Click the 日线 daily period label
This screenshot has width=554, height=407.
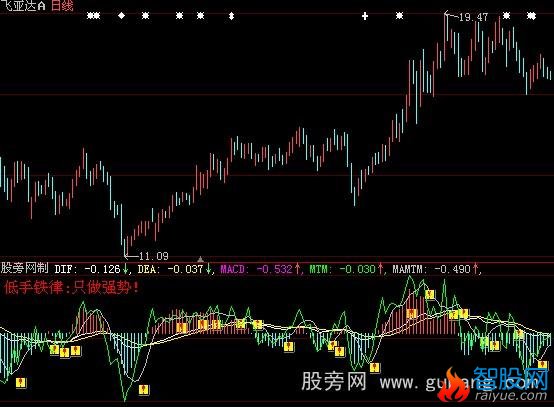pos(62,6)
